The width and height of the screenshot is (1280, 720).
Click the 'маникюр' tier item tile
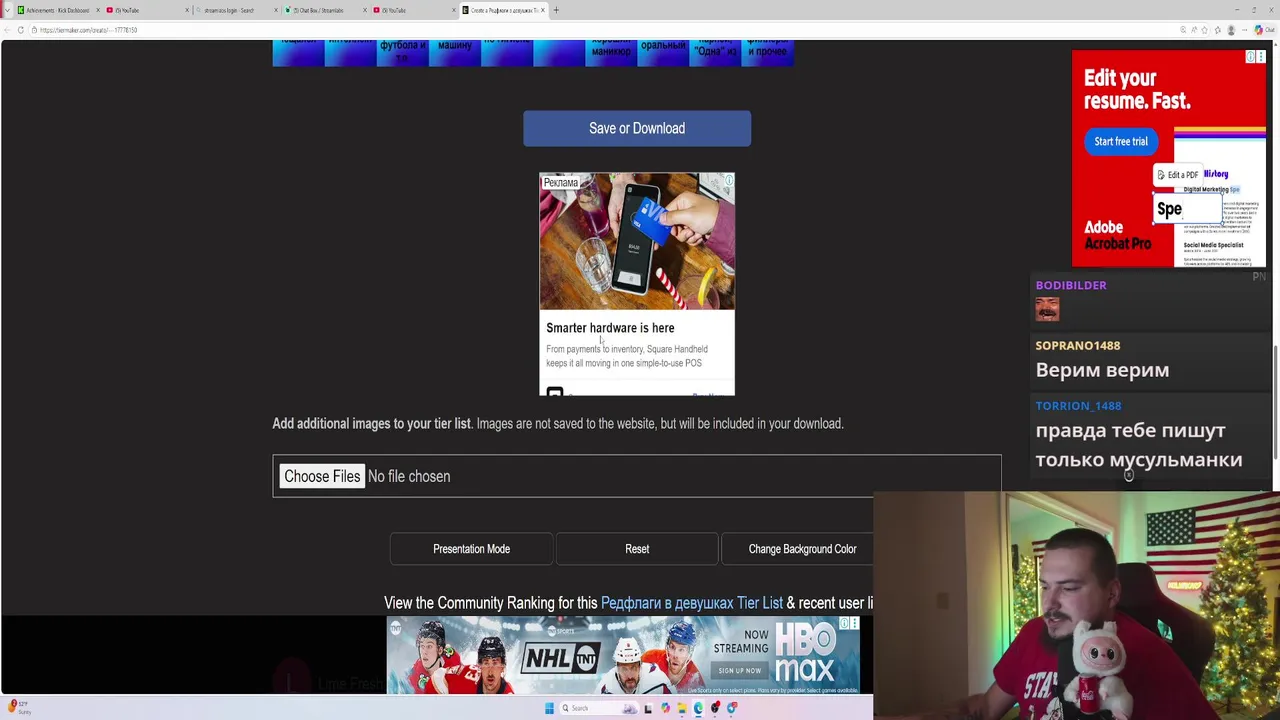click(611, 53)
